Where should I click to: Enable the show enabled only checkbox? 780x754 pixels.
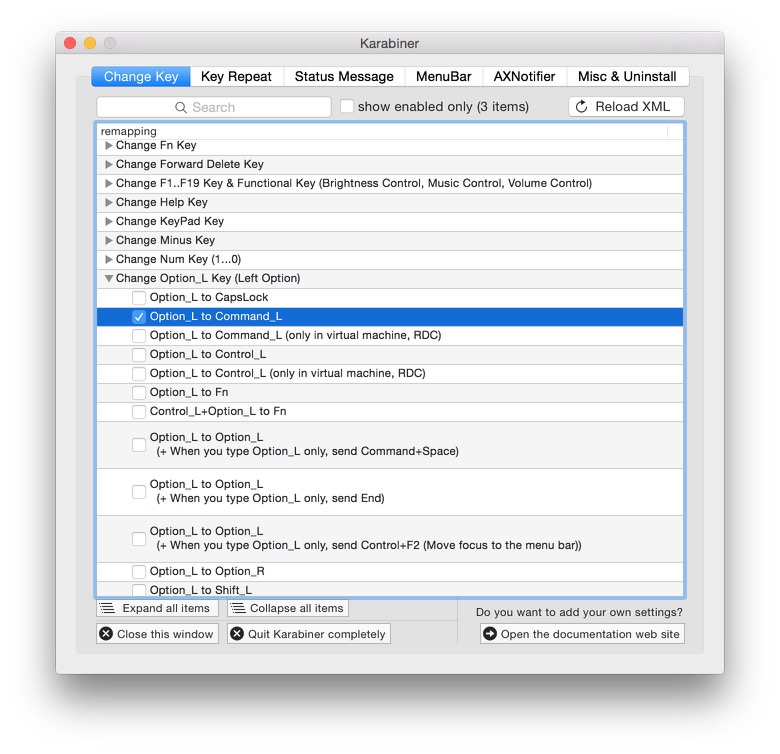click(347, 106)
